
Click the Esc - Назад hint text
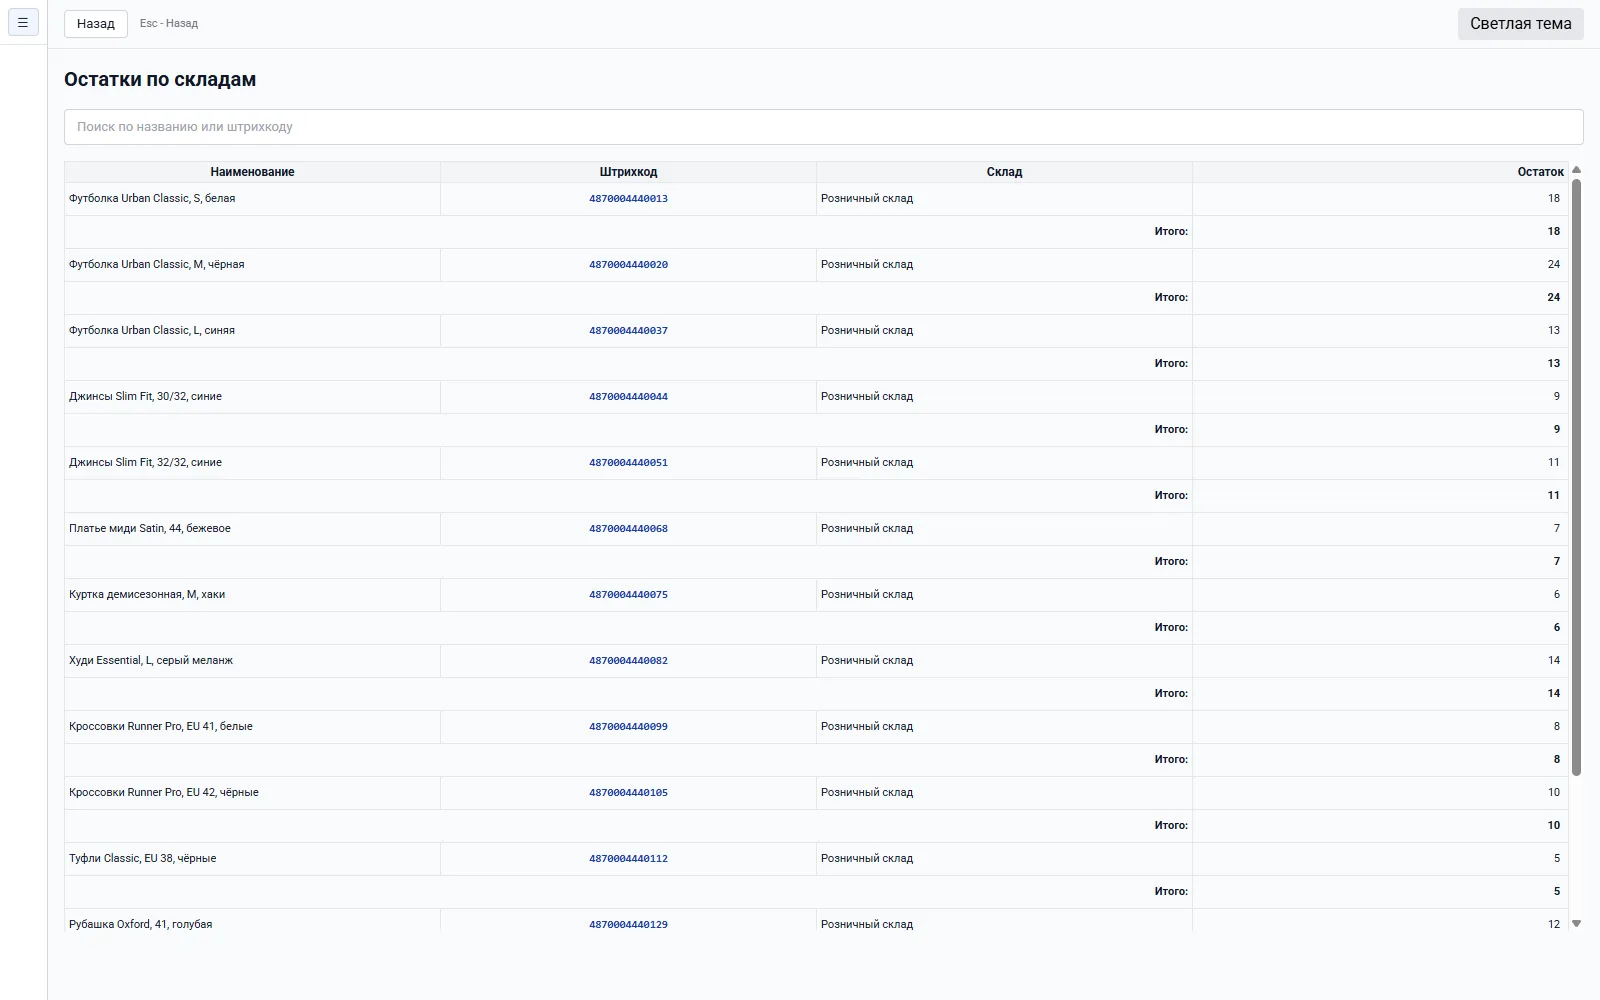click(169, 23)
